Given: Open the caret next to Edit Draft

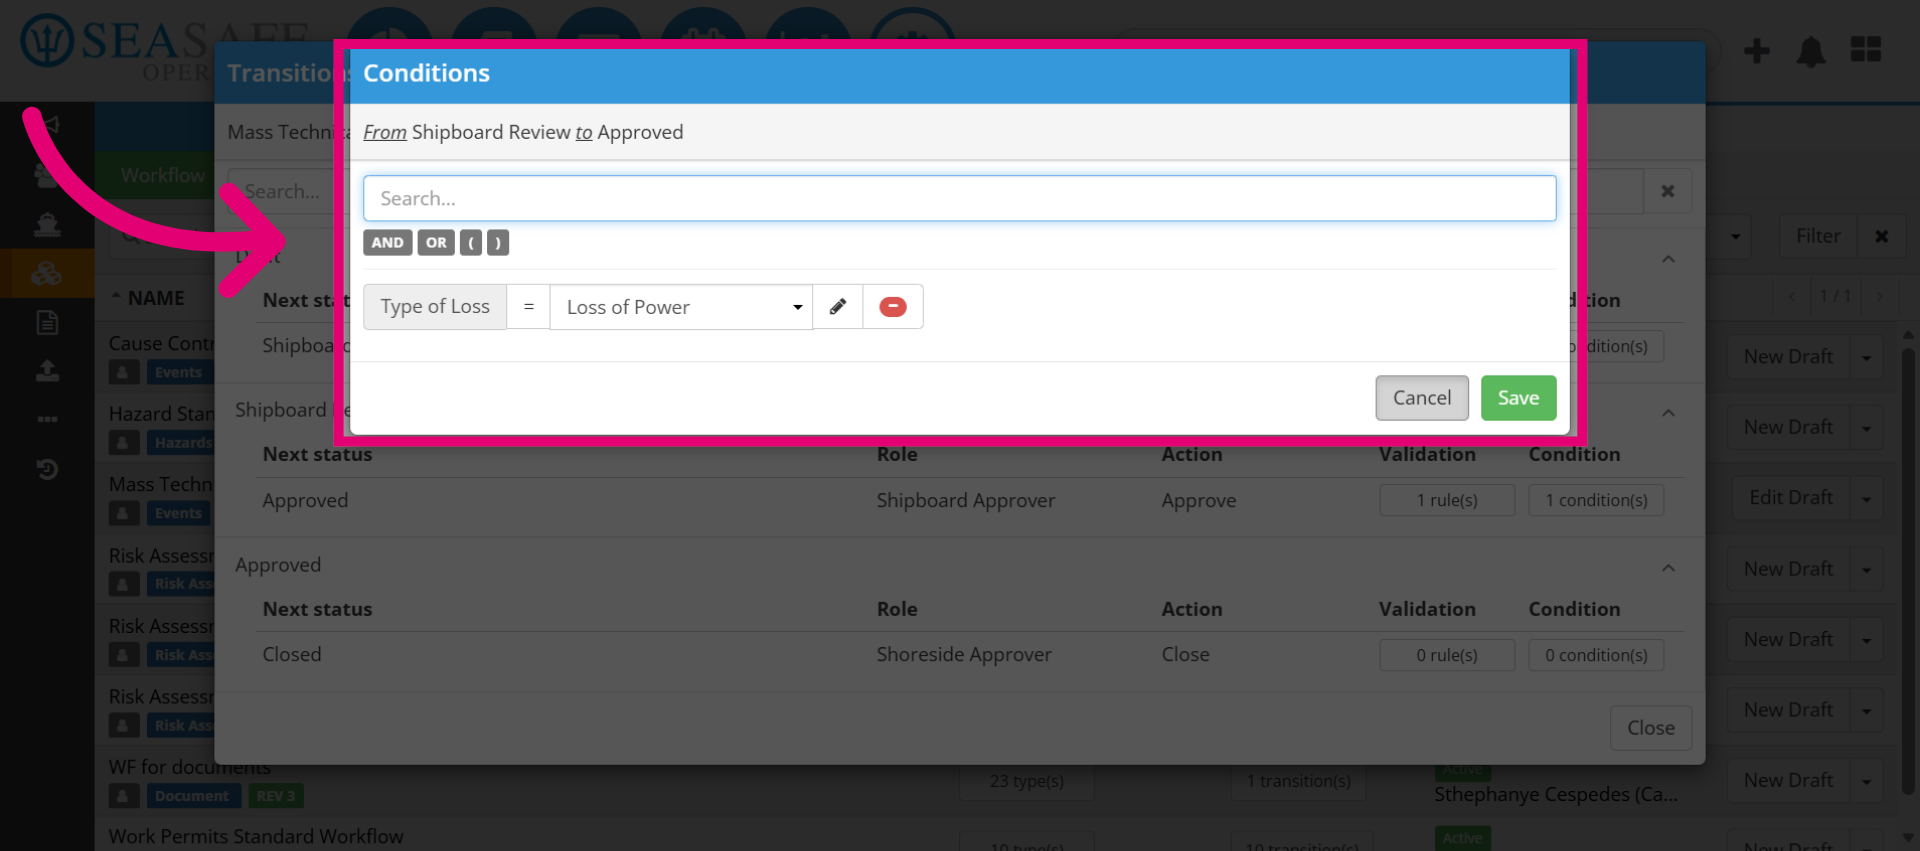Looking at the screenshot, I should click(1867, 498).
